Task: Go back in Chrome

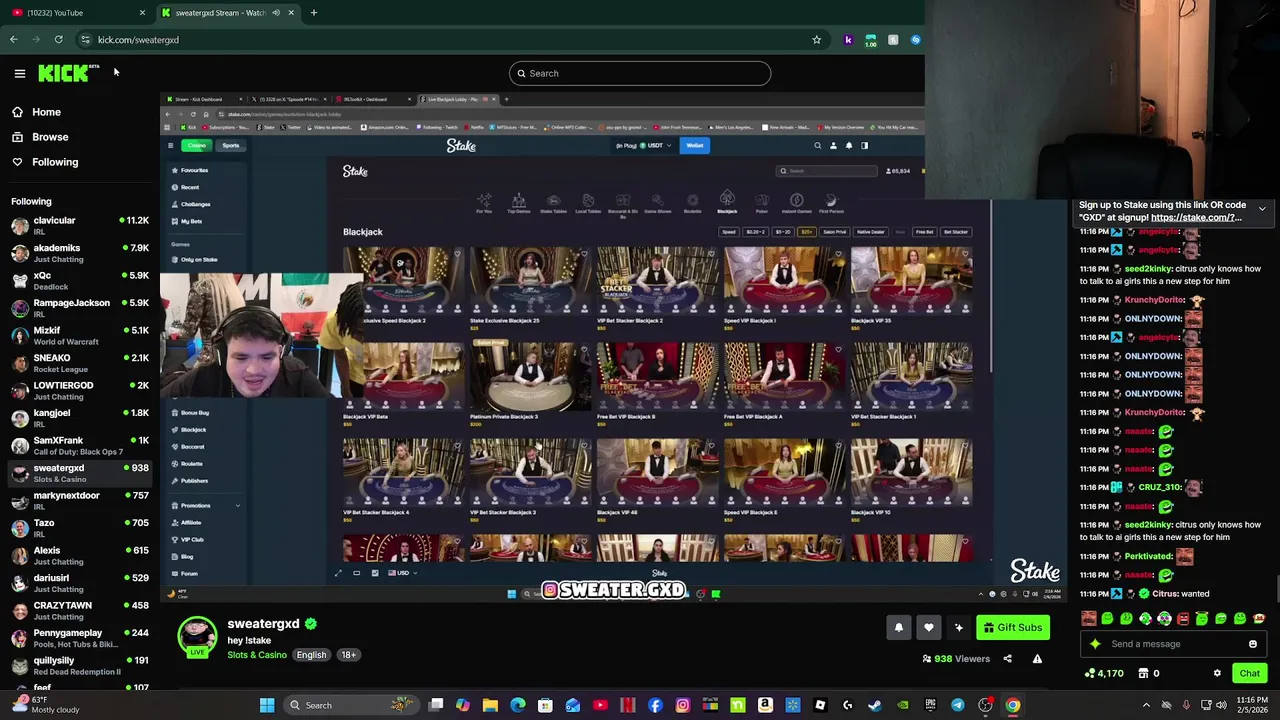Action: coord(13,40)
